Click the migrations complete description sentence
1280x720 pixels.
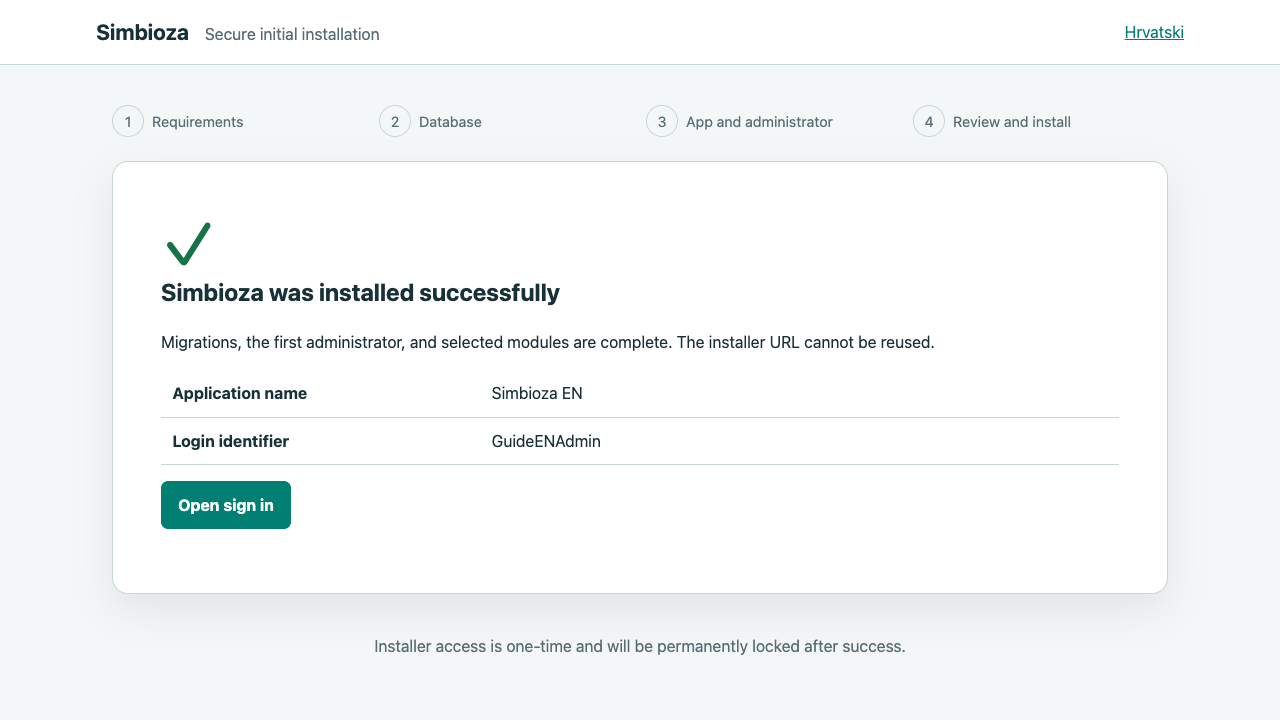(548, 342)
